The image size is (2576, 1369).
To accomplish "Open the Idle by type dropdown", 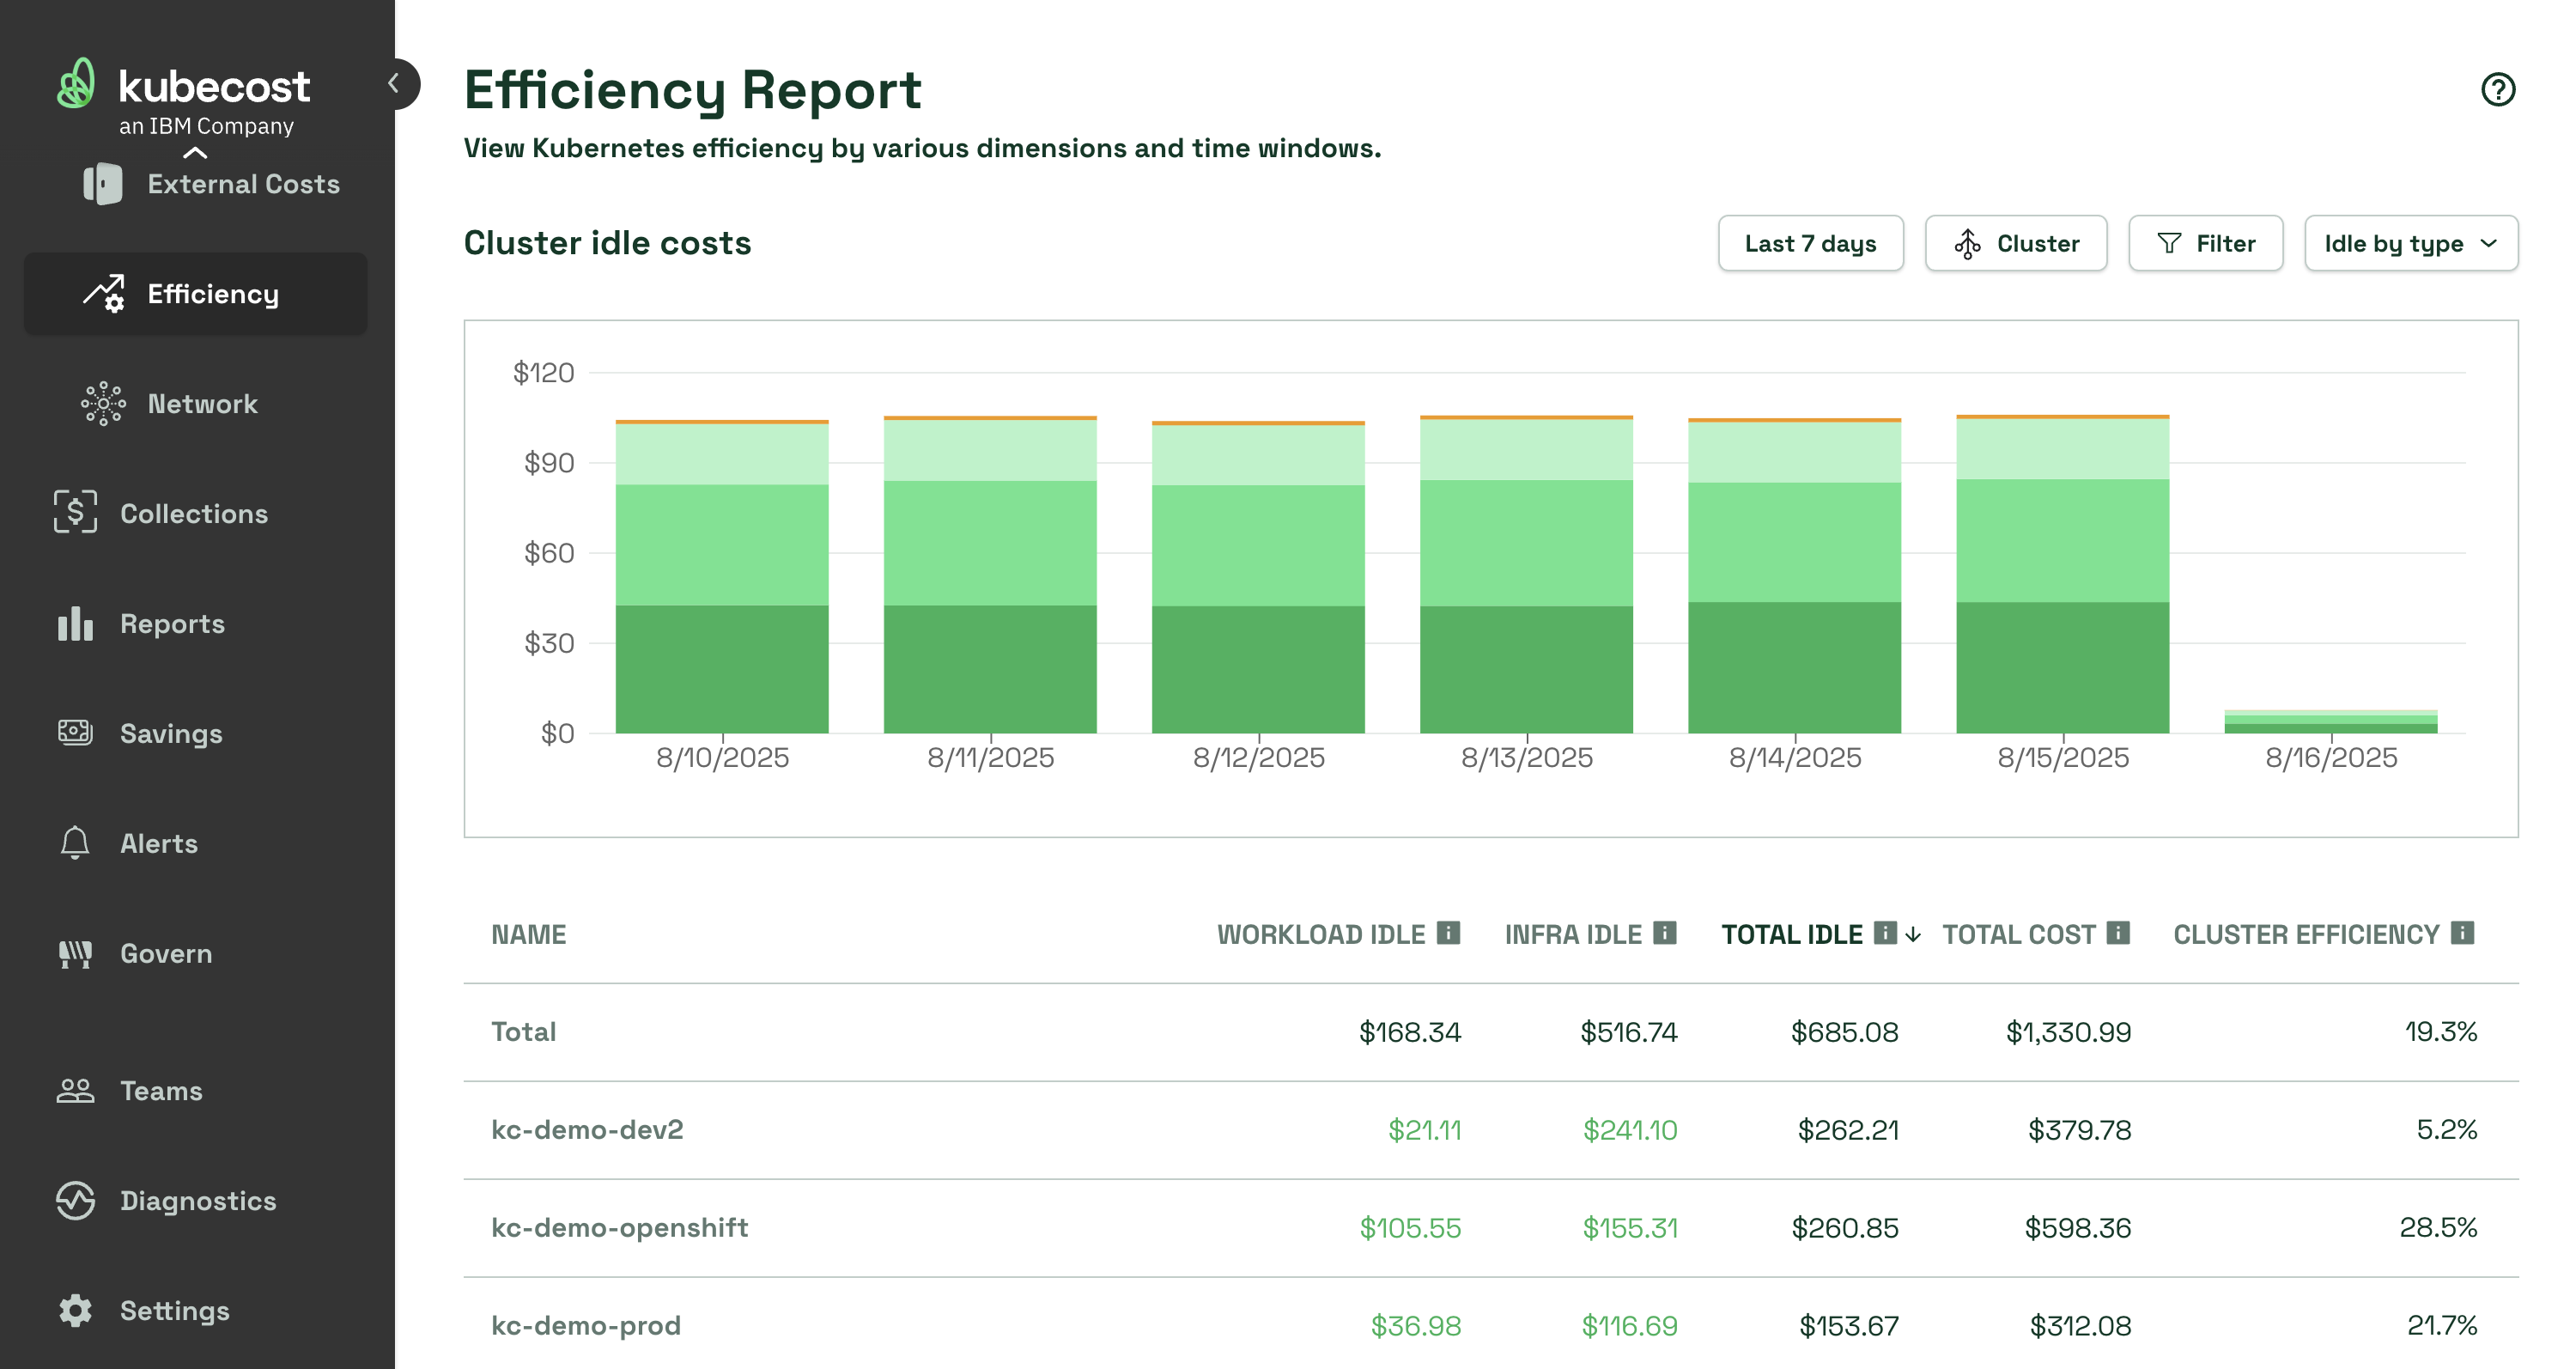I will 2410,244.
